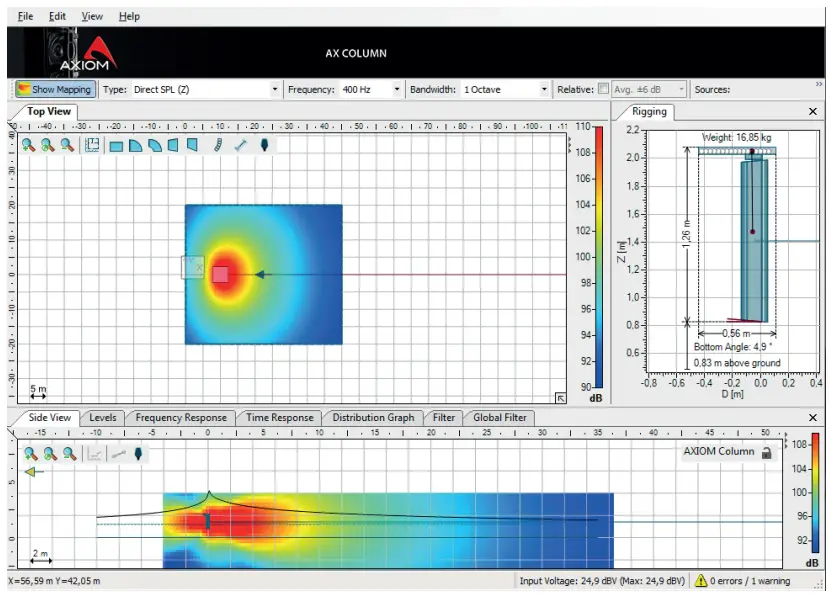
Task: Click the '0,83 m above ground' label
Action: [737, 363]
